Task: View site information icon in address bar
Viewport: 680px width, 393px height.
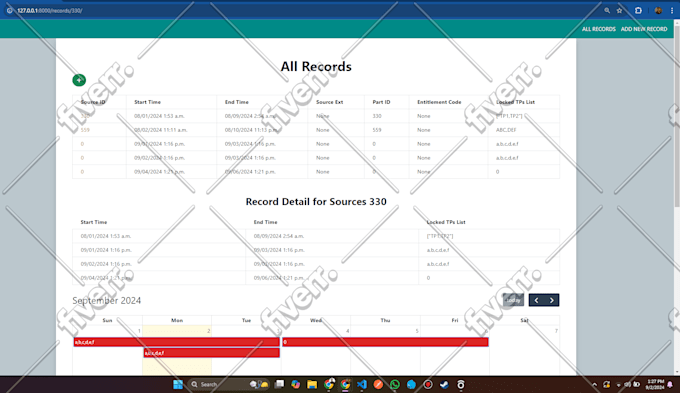Action: pos(10,10)
